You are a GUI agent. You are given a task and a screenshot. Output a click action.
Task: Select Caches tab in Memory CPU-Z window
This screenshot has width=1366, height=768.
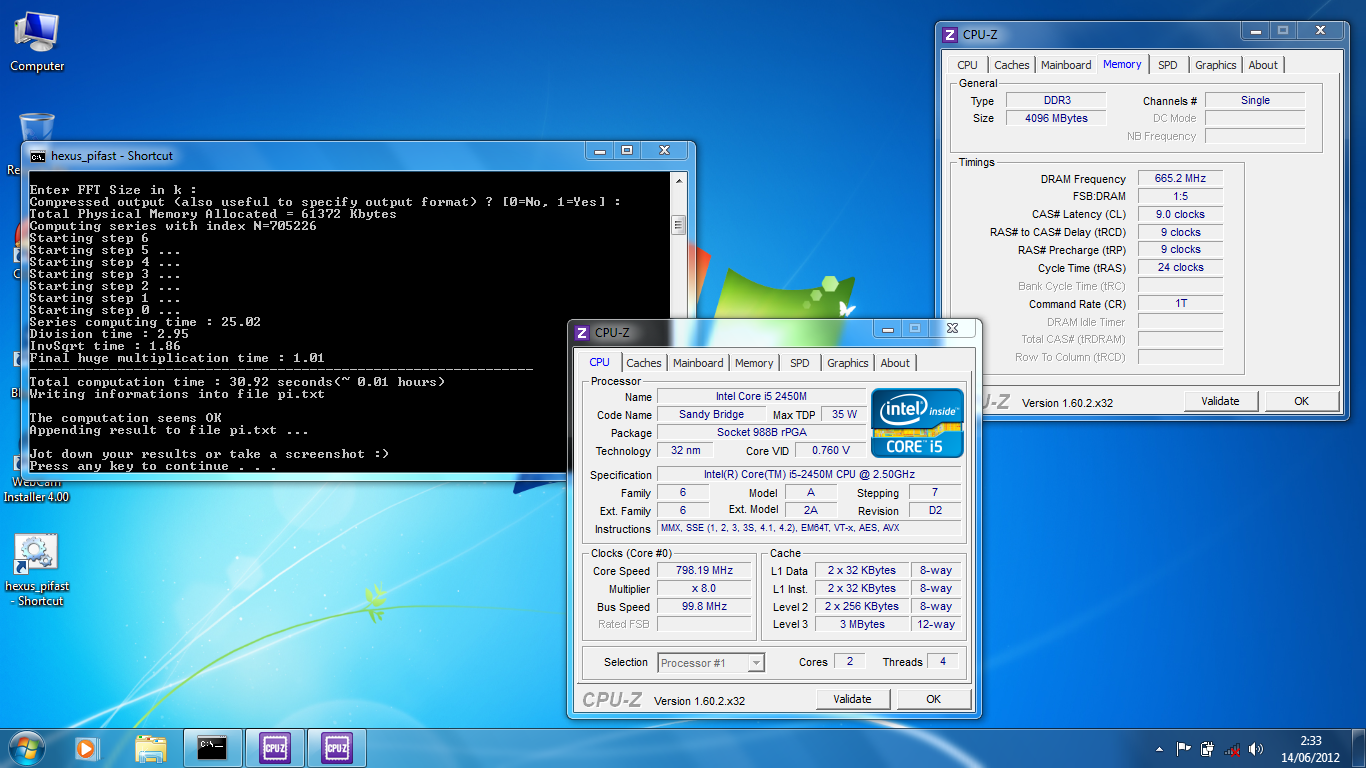coord(1012,65)
